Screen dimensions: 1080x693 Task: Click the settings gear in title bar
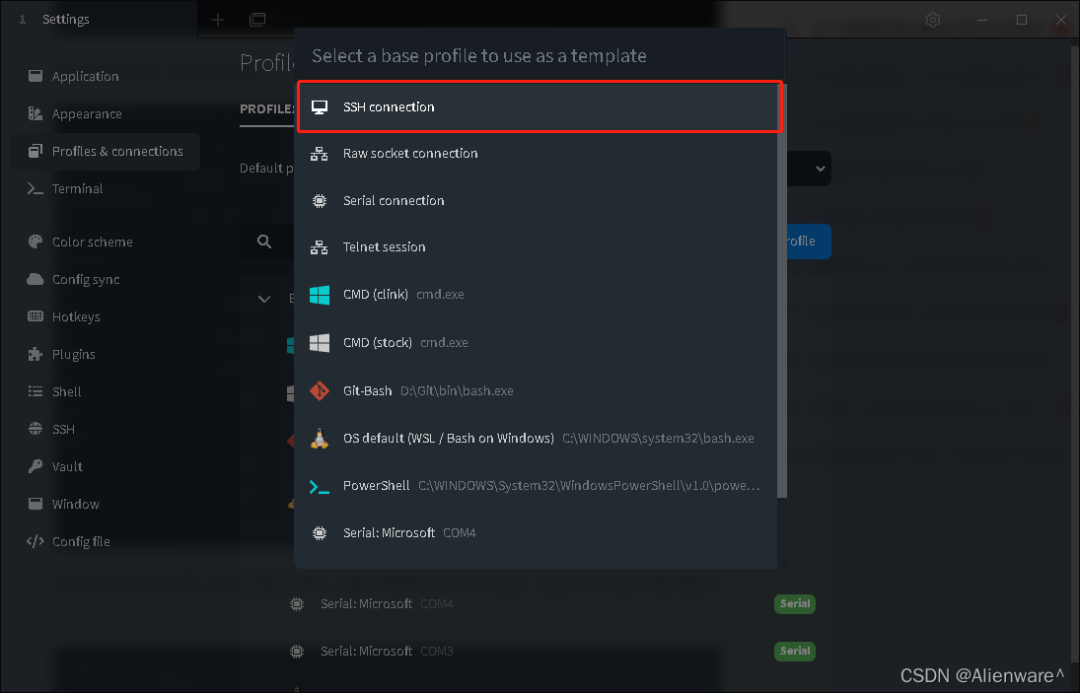(x=933, y=19)
